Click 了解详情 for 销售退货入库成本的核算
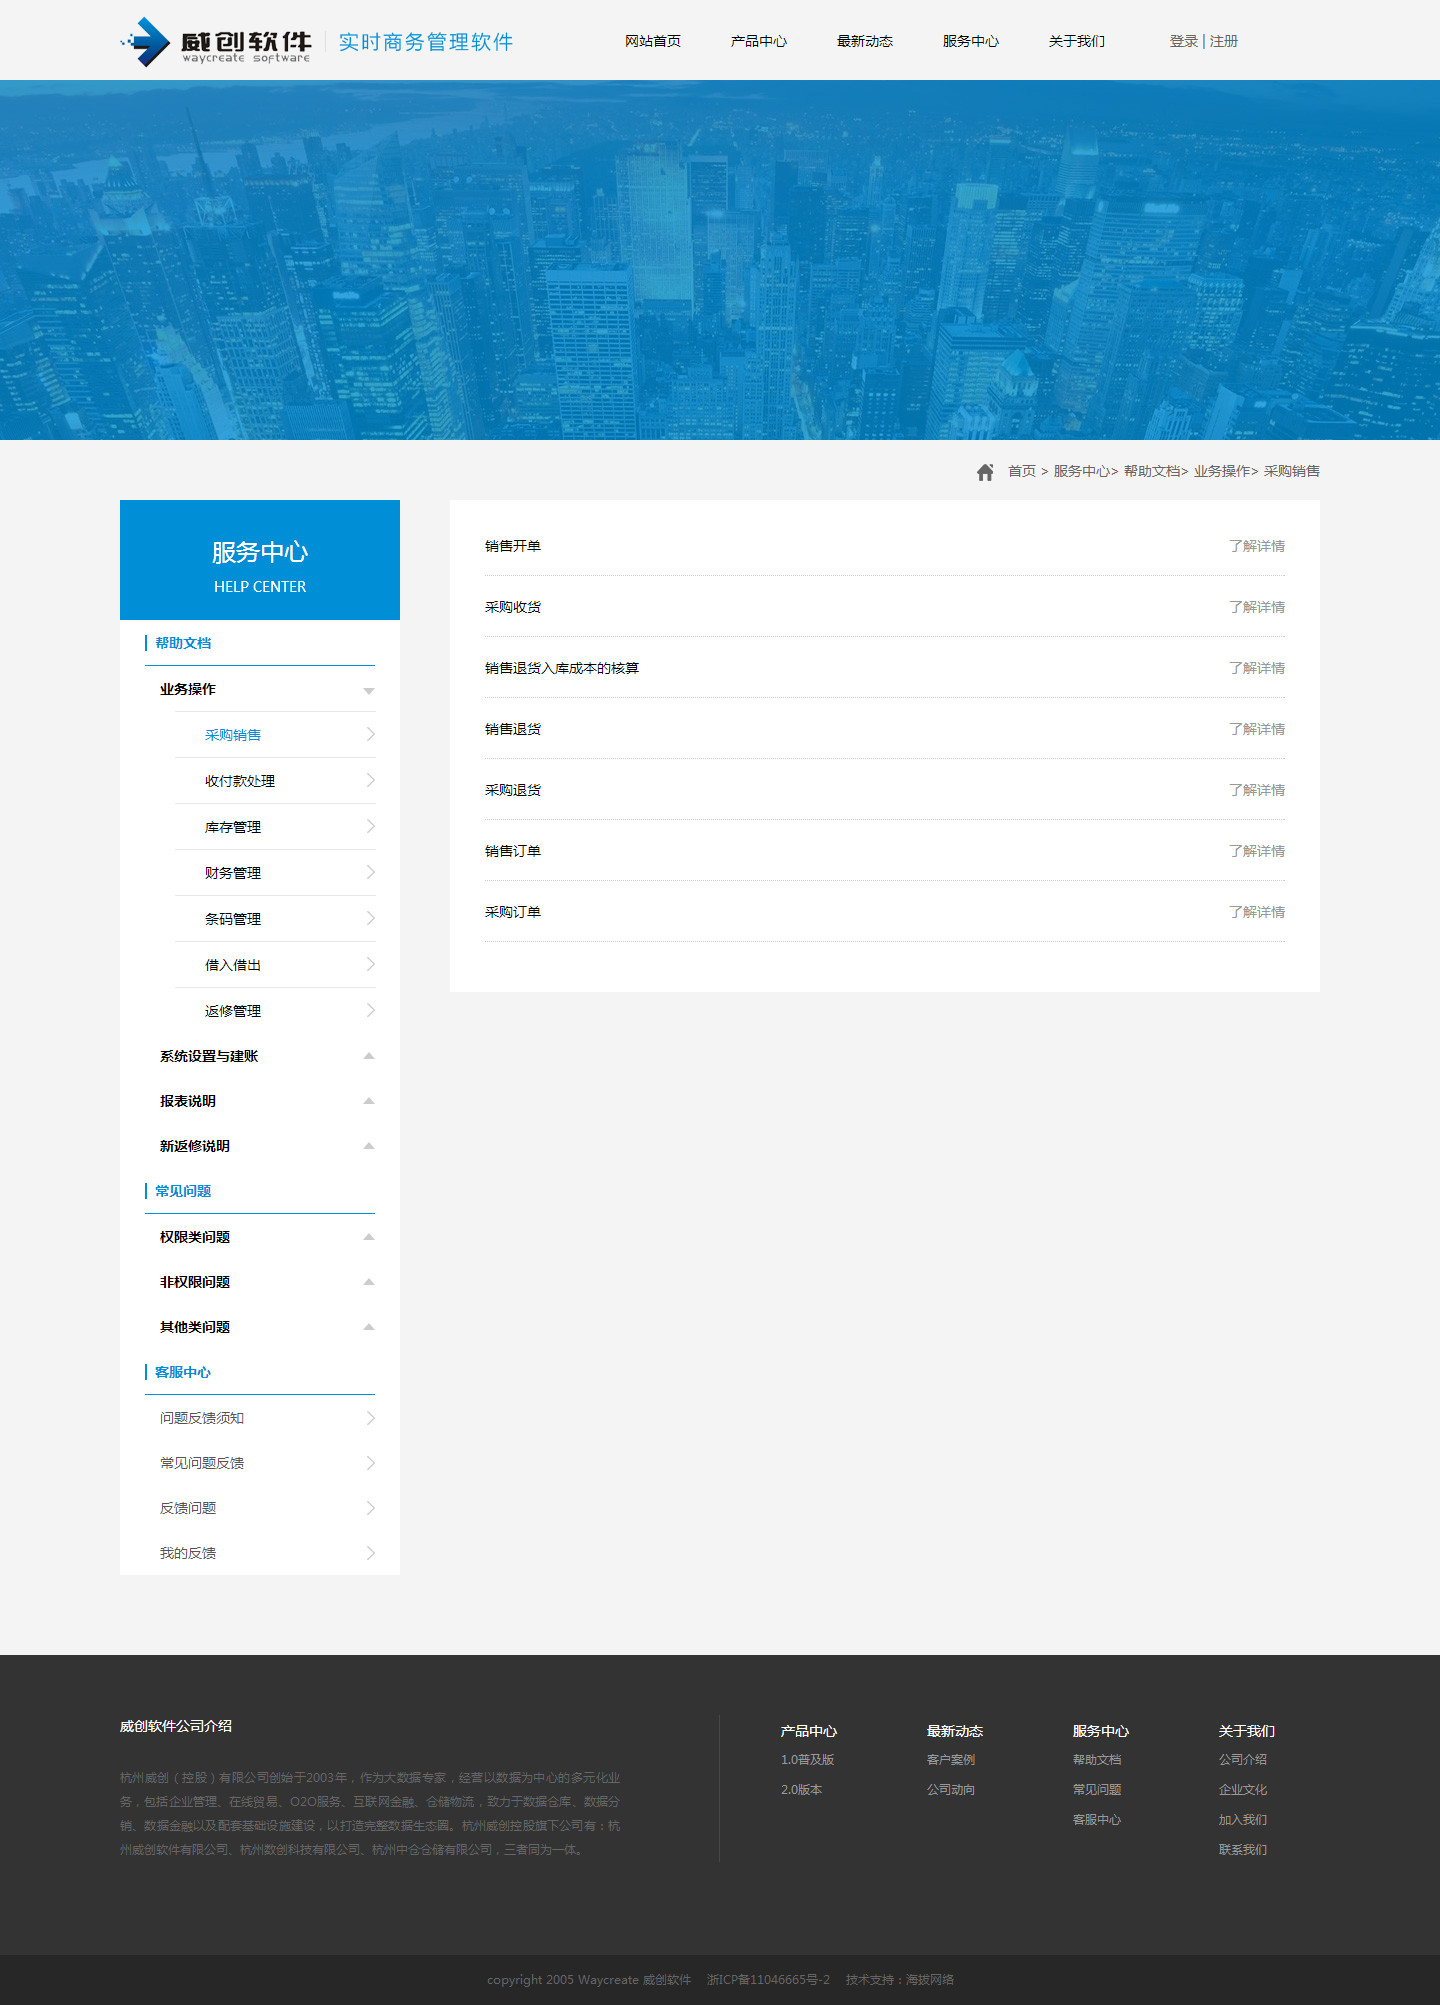Viewport: 1440px width, 2005px height. pos(1257,668)
